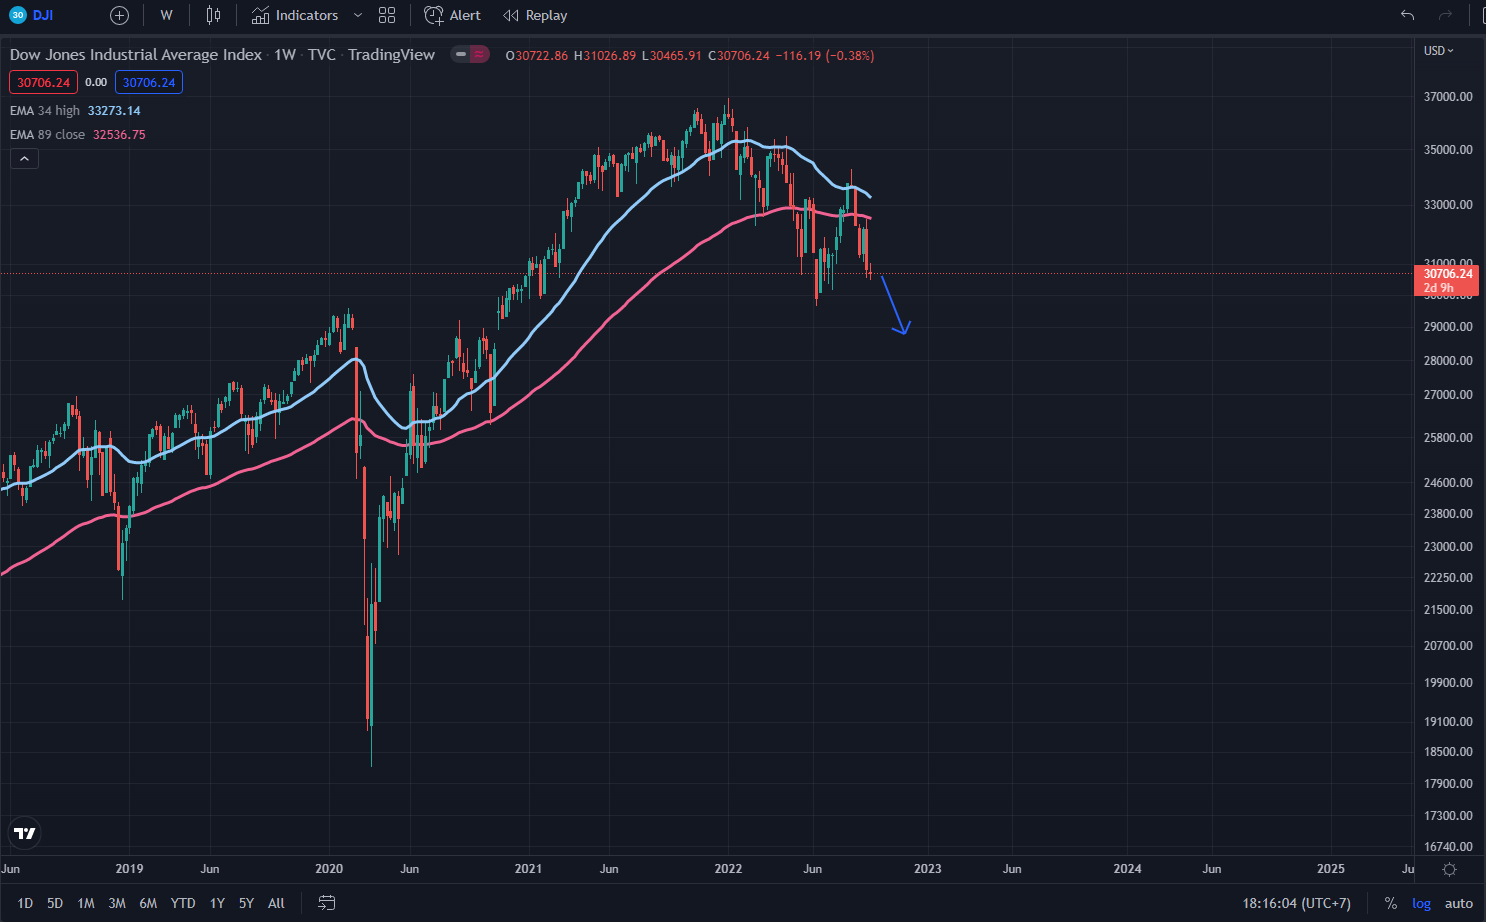Set the 6M time range
Screen dimensions: 1486x922
coord(148,903)
